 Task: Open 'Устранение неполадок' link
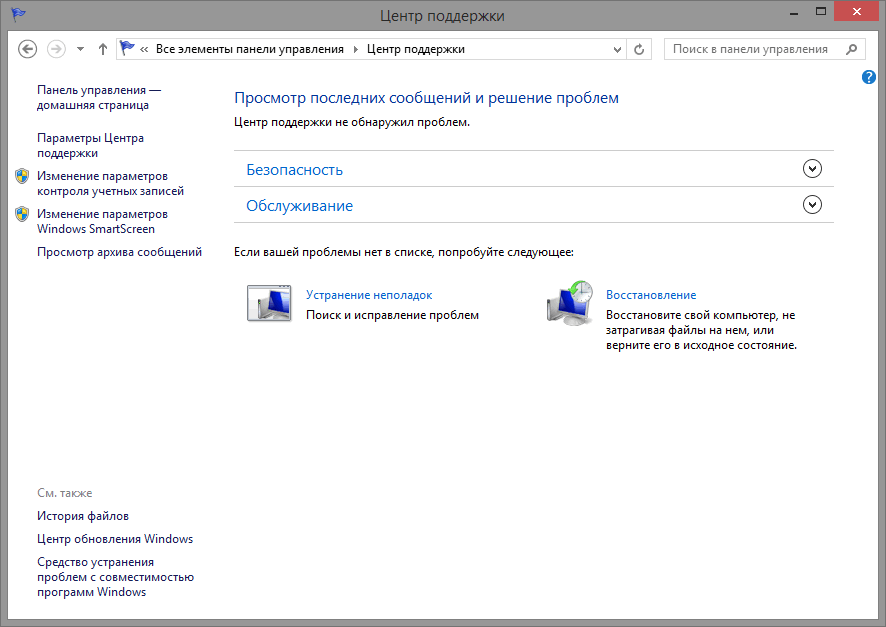368,295
